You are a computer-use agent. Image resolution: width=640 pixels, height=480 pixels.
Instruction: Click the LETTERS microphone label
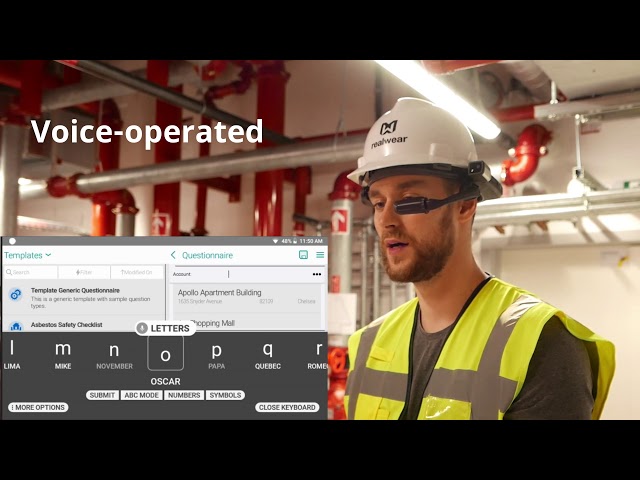(x=165, y=328)
